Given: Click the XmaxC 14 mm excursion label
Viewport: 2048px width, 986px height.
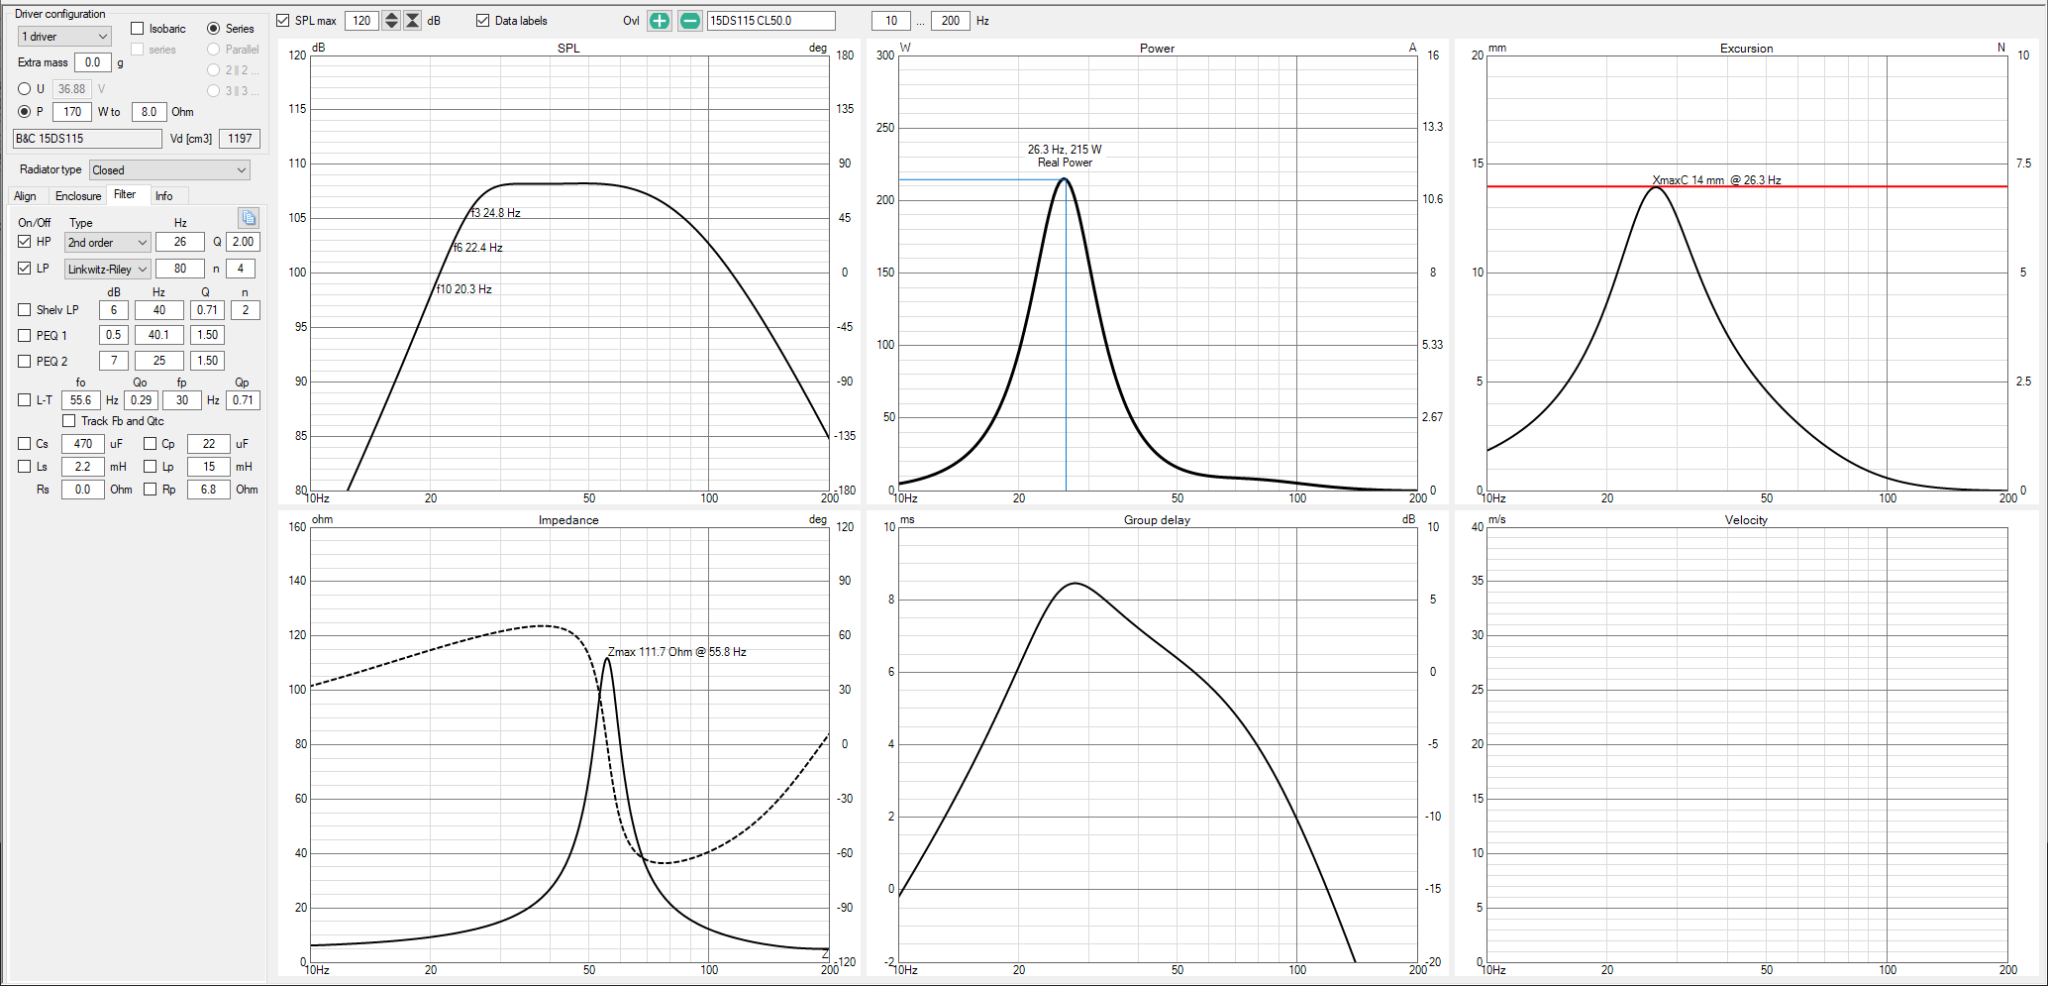Looking at the screenshot, I should tap(1717, 181).
